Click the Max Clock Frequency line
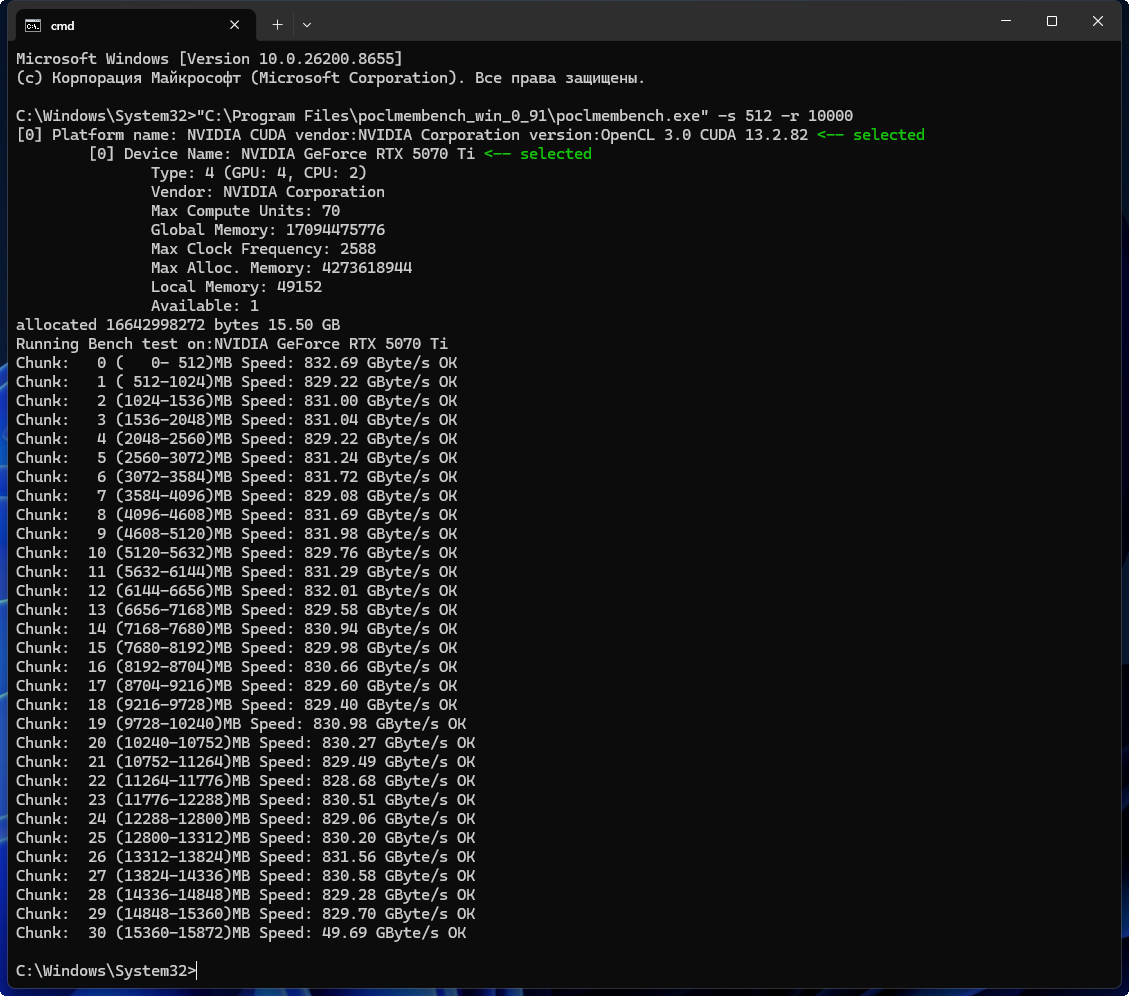The height and width of the screenshot is (996, 1129). (x=264, y=249)
